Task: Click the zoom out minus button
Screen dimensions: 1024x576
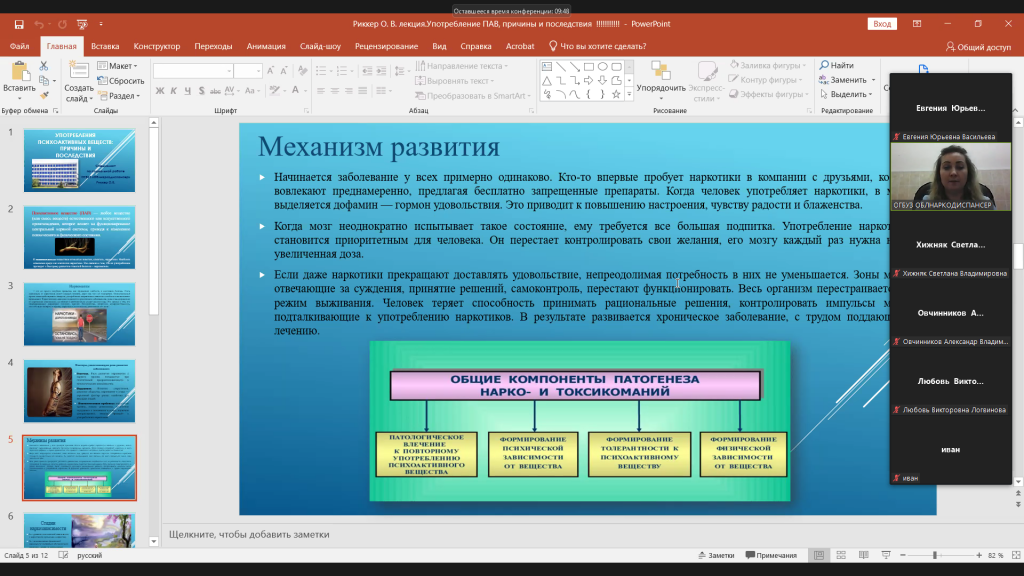Action: click(903, 555)
